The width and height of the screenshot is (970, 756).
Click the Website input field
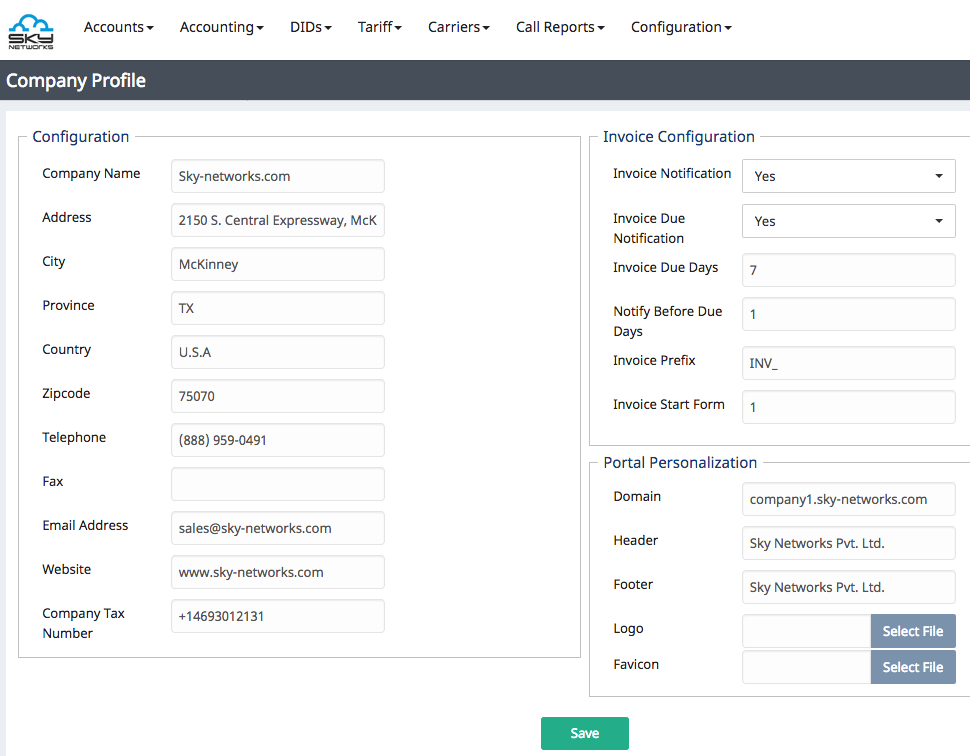[x=278, y=572]
